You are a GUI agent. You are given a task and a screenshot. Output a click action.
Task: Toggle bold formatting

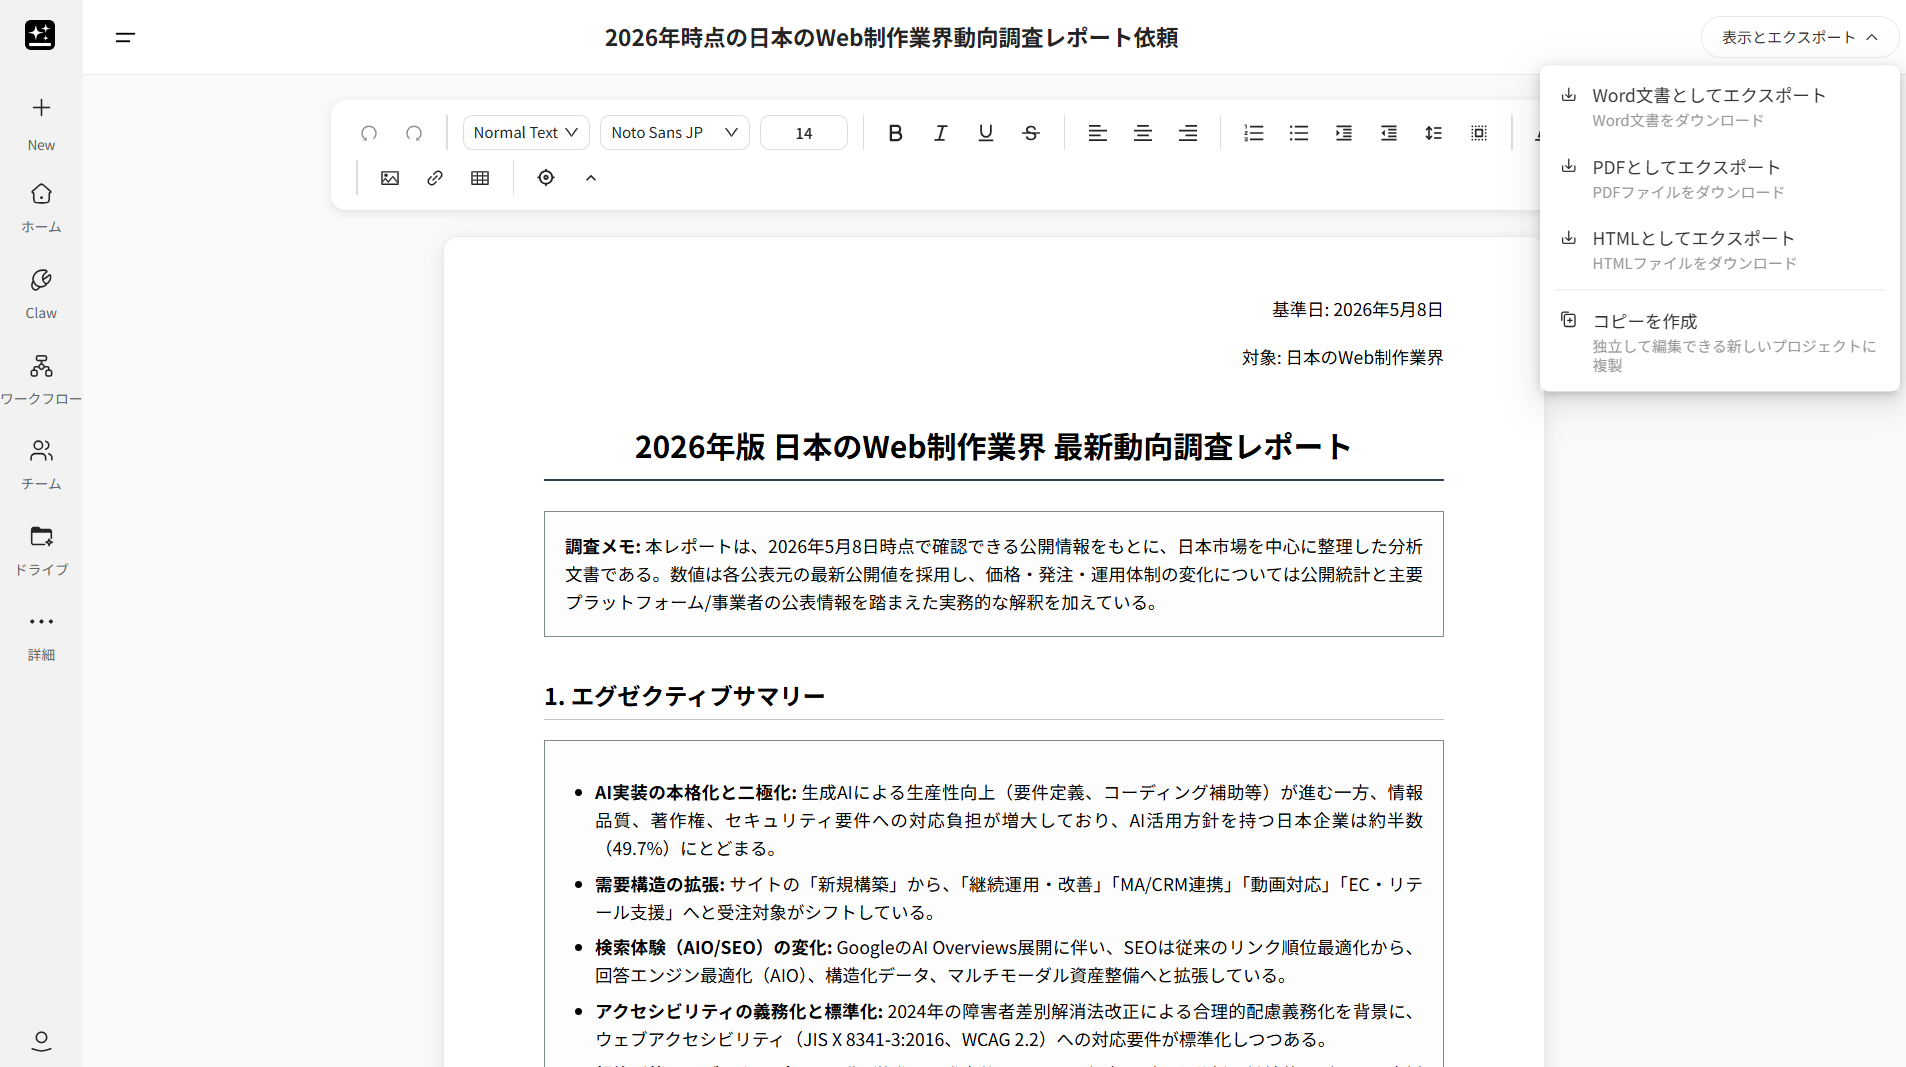[895, 133]
